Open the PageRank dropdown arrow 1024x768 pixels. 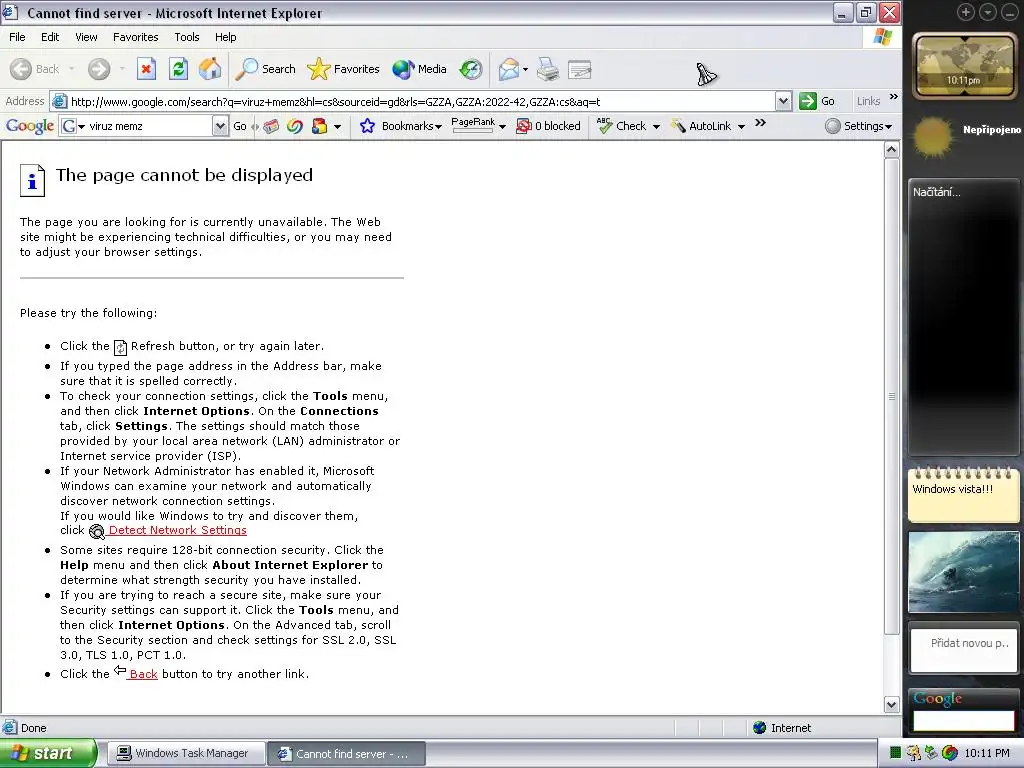pos(502,127)
